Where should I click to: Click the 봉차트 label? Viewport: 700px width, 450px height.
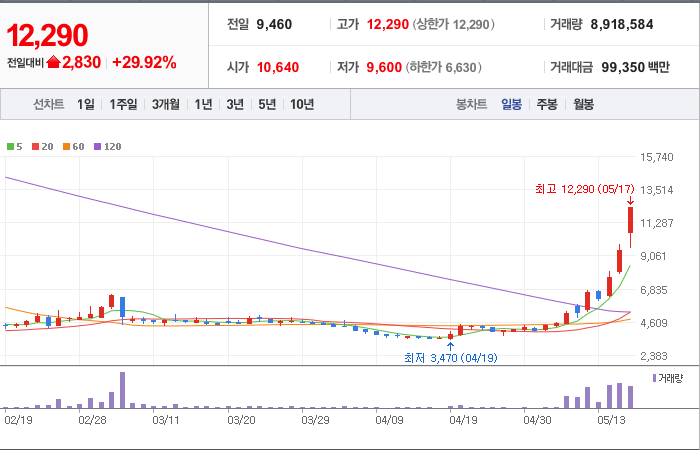(x=471, y=104)
